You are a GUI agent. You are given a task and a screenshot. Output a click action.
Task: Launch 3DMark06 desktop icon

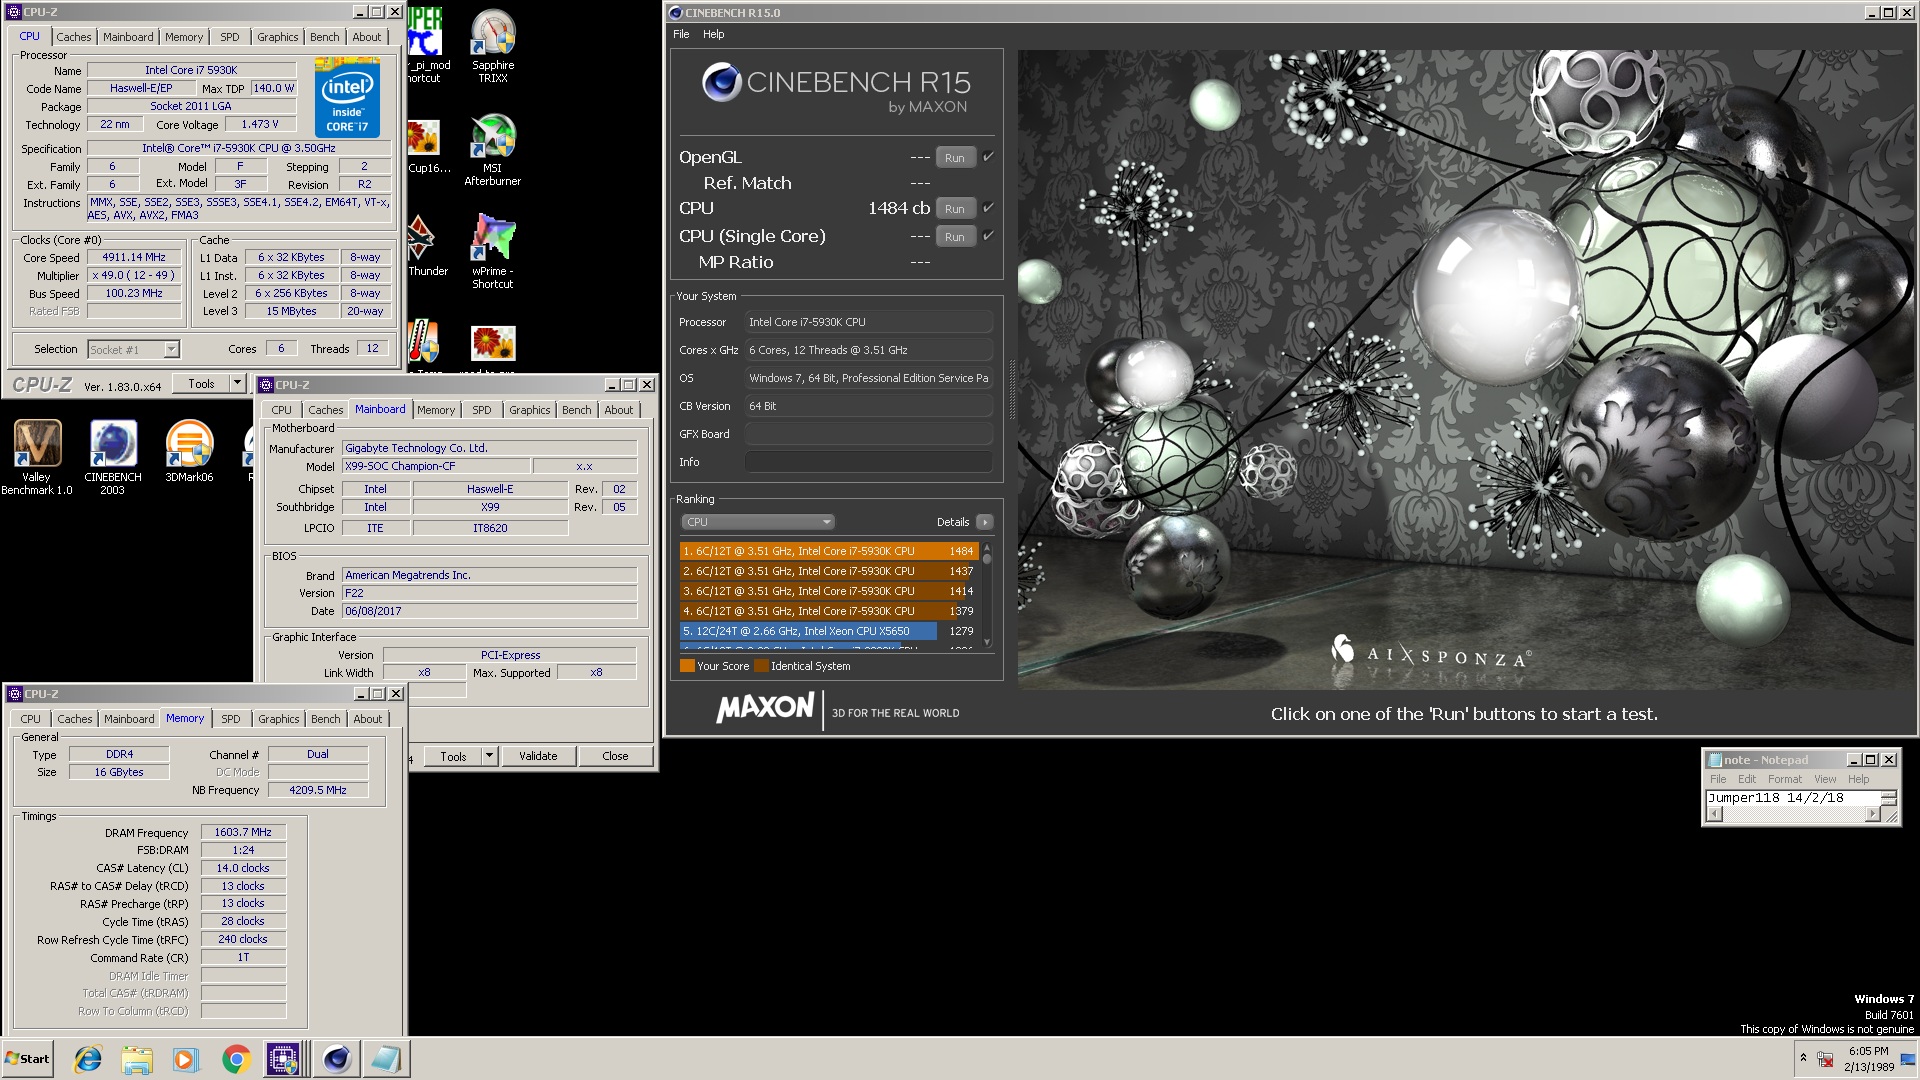coord(189,452)
